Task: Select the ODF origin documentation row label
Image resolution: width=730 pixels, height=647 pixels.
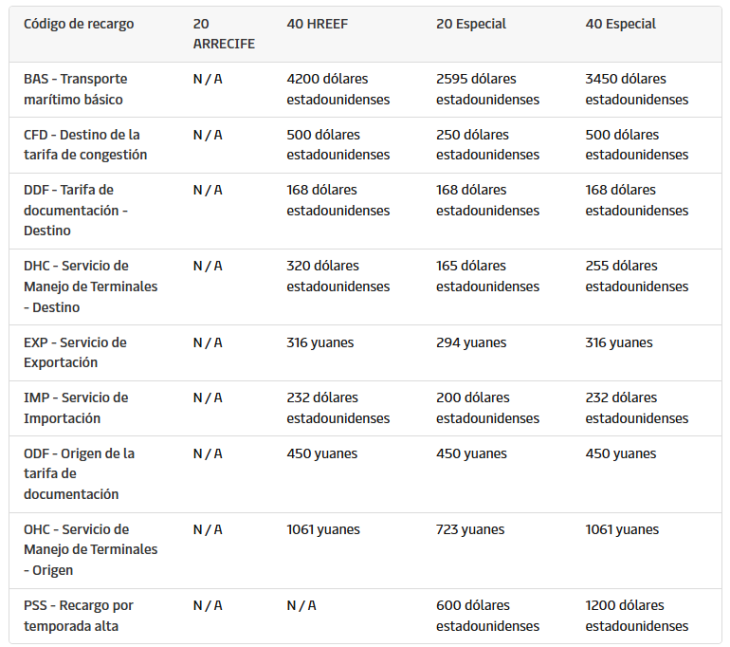Action: (x=79, y=474)
